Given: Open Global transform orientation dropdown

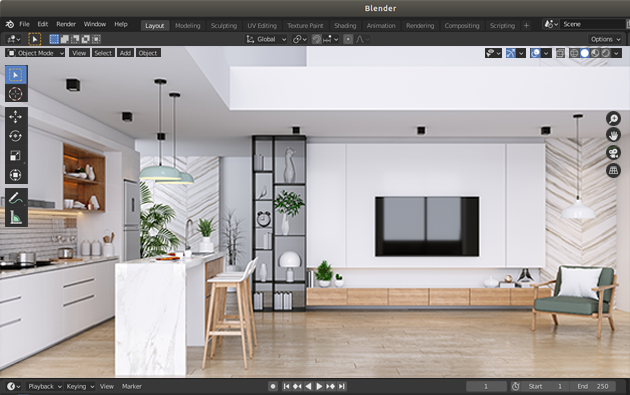Looking at the screenshot, I should pos(266,39).
